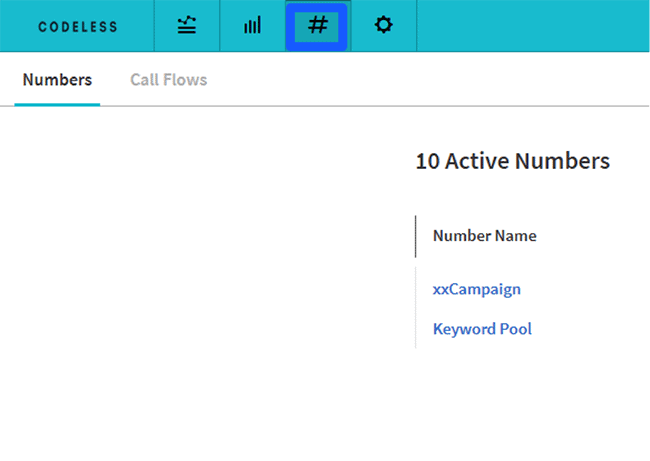
Task: Select the active Numbers sub-navigation label
Action: point(57,80)
